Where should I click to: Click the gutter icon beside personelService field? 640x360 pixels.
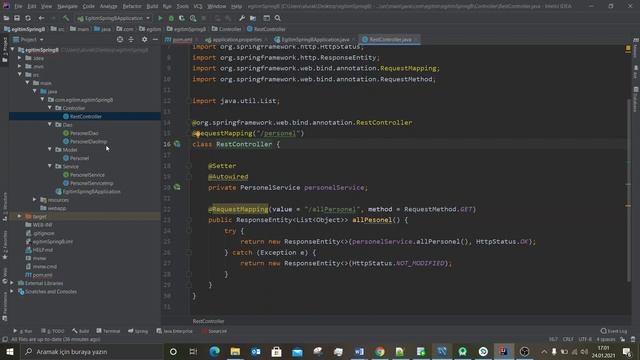click(177, 187)
